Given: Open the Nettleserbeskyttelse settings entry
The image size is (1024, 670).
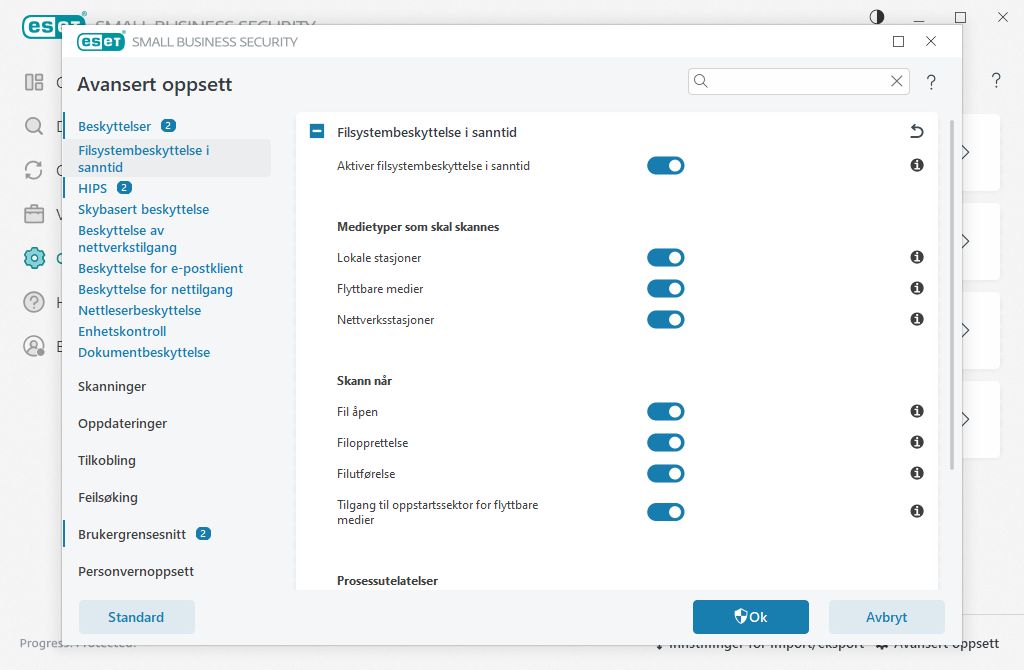Looking at the screenshot, I should (139, 310).
